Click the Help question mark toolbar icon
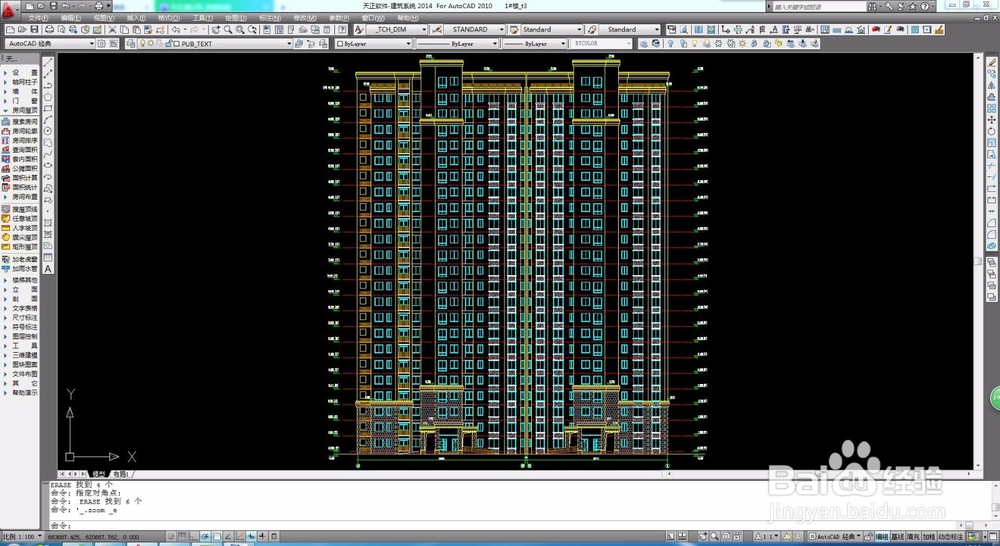This screenshot has width=1000, height=546. [342, 29]
